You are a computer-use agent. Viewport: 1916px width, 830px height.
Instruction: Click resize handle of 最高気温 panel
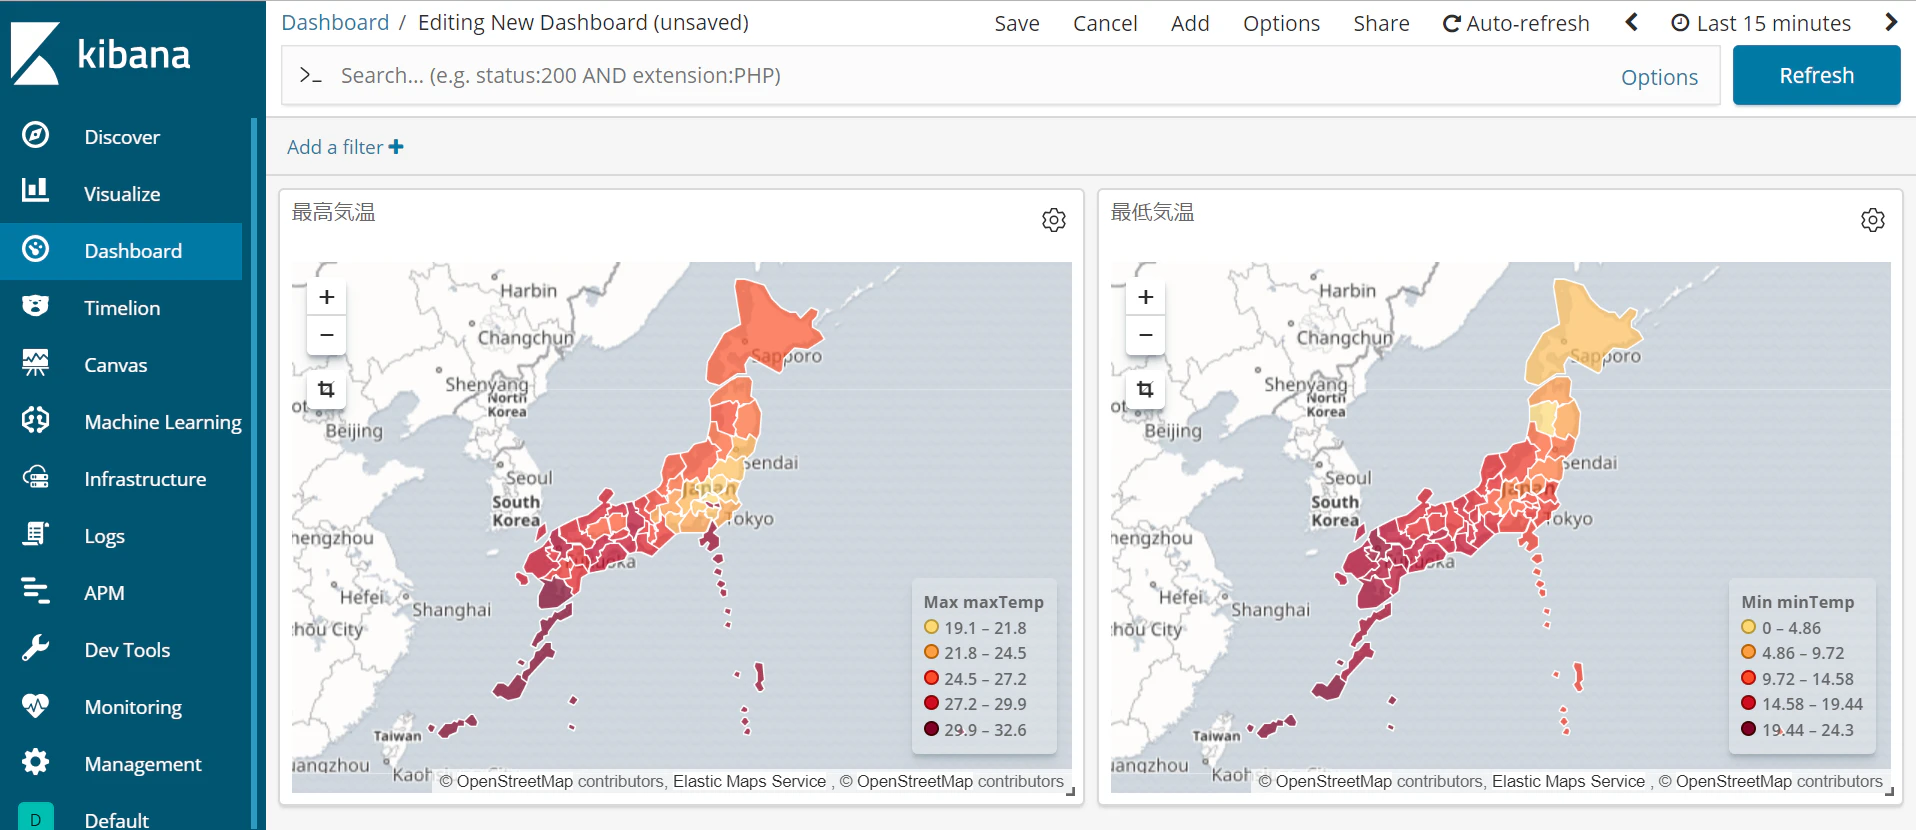pyautogui.click(x=1070, y=792)
